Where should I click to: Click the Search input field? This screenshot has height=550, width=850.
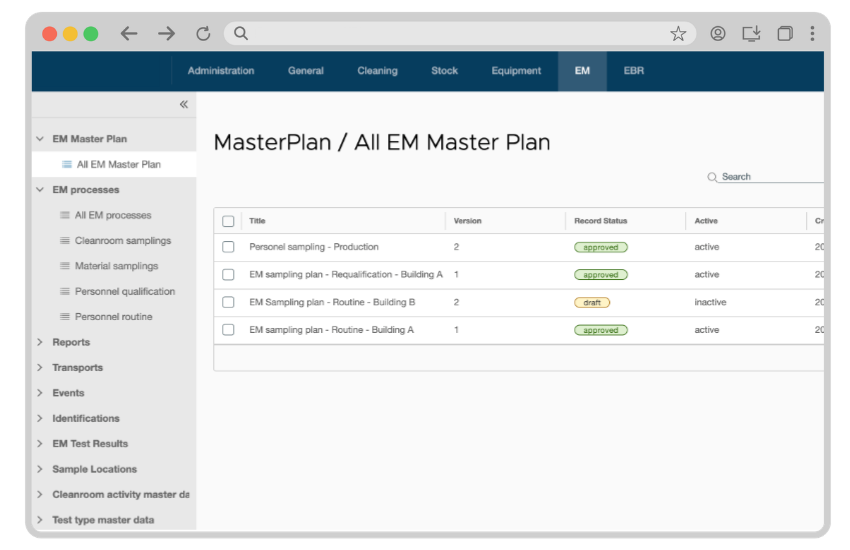coord(770,177)
